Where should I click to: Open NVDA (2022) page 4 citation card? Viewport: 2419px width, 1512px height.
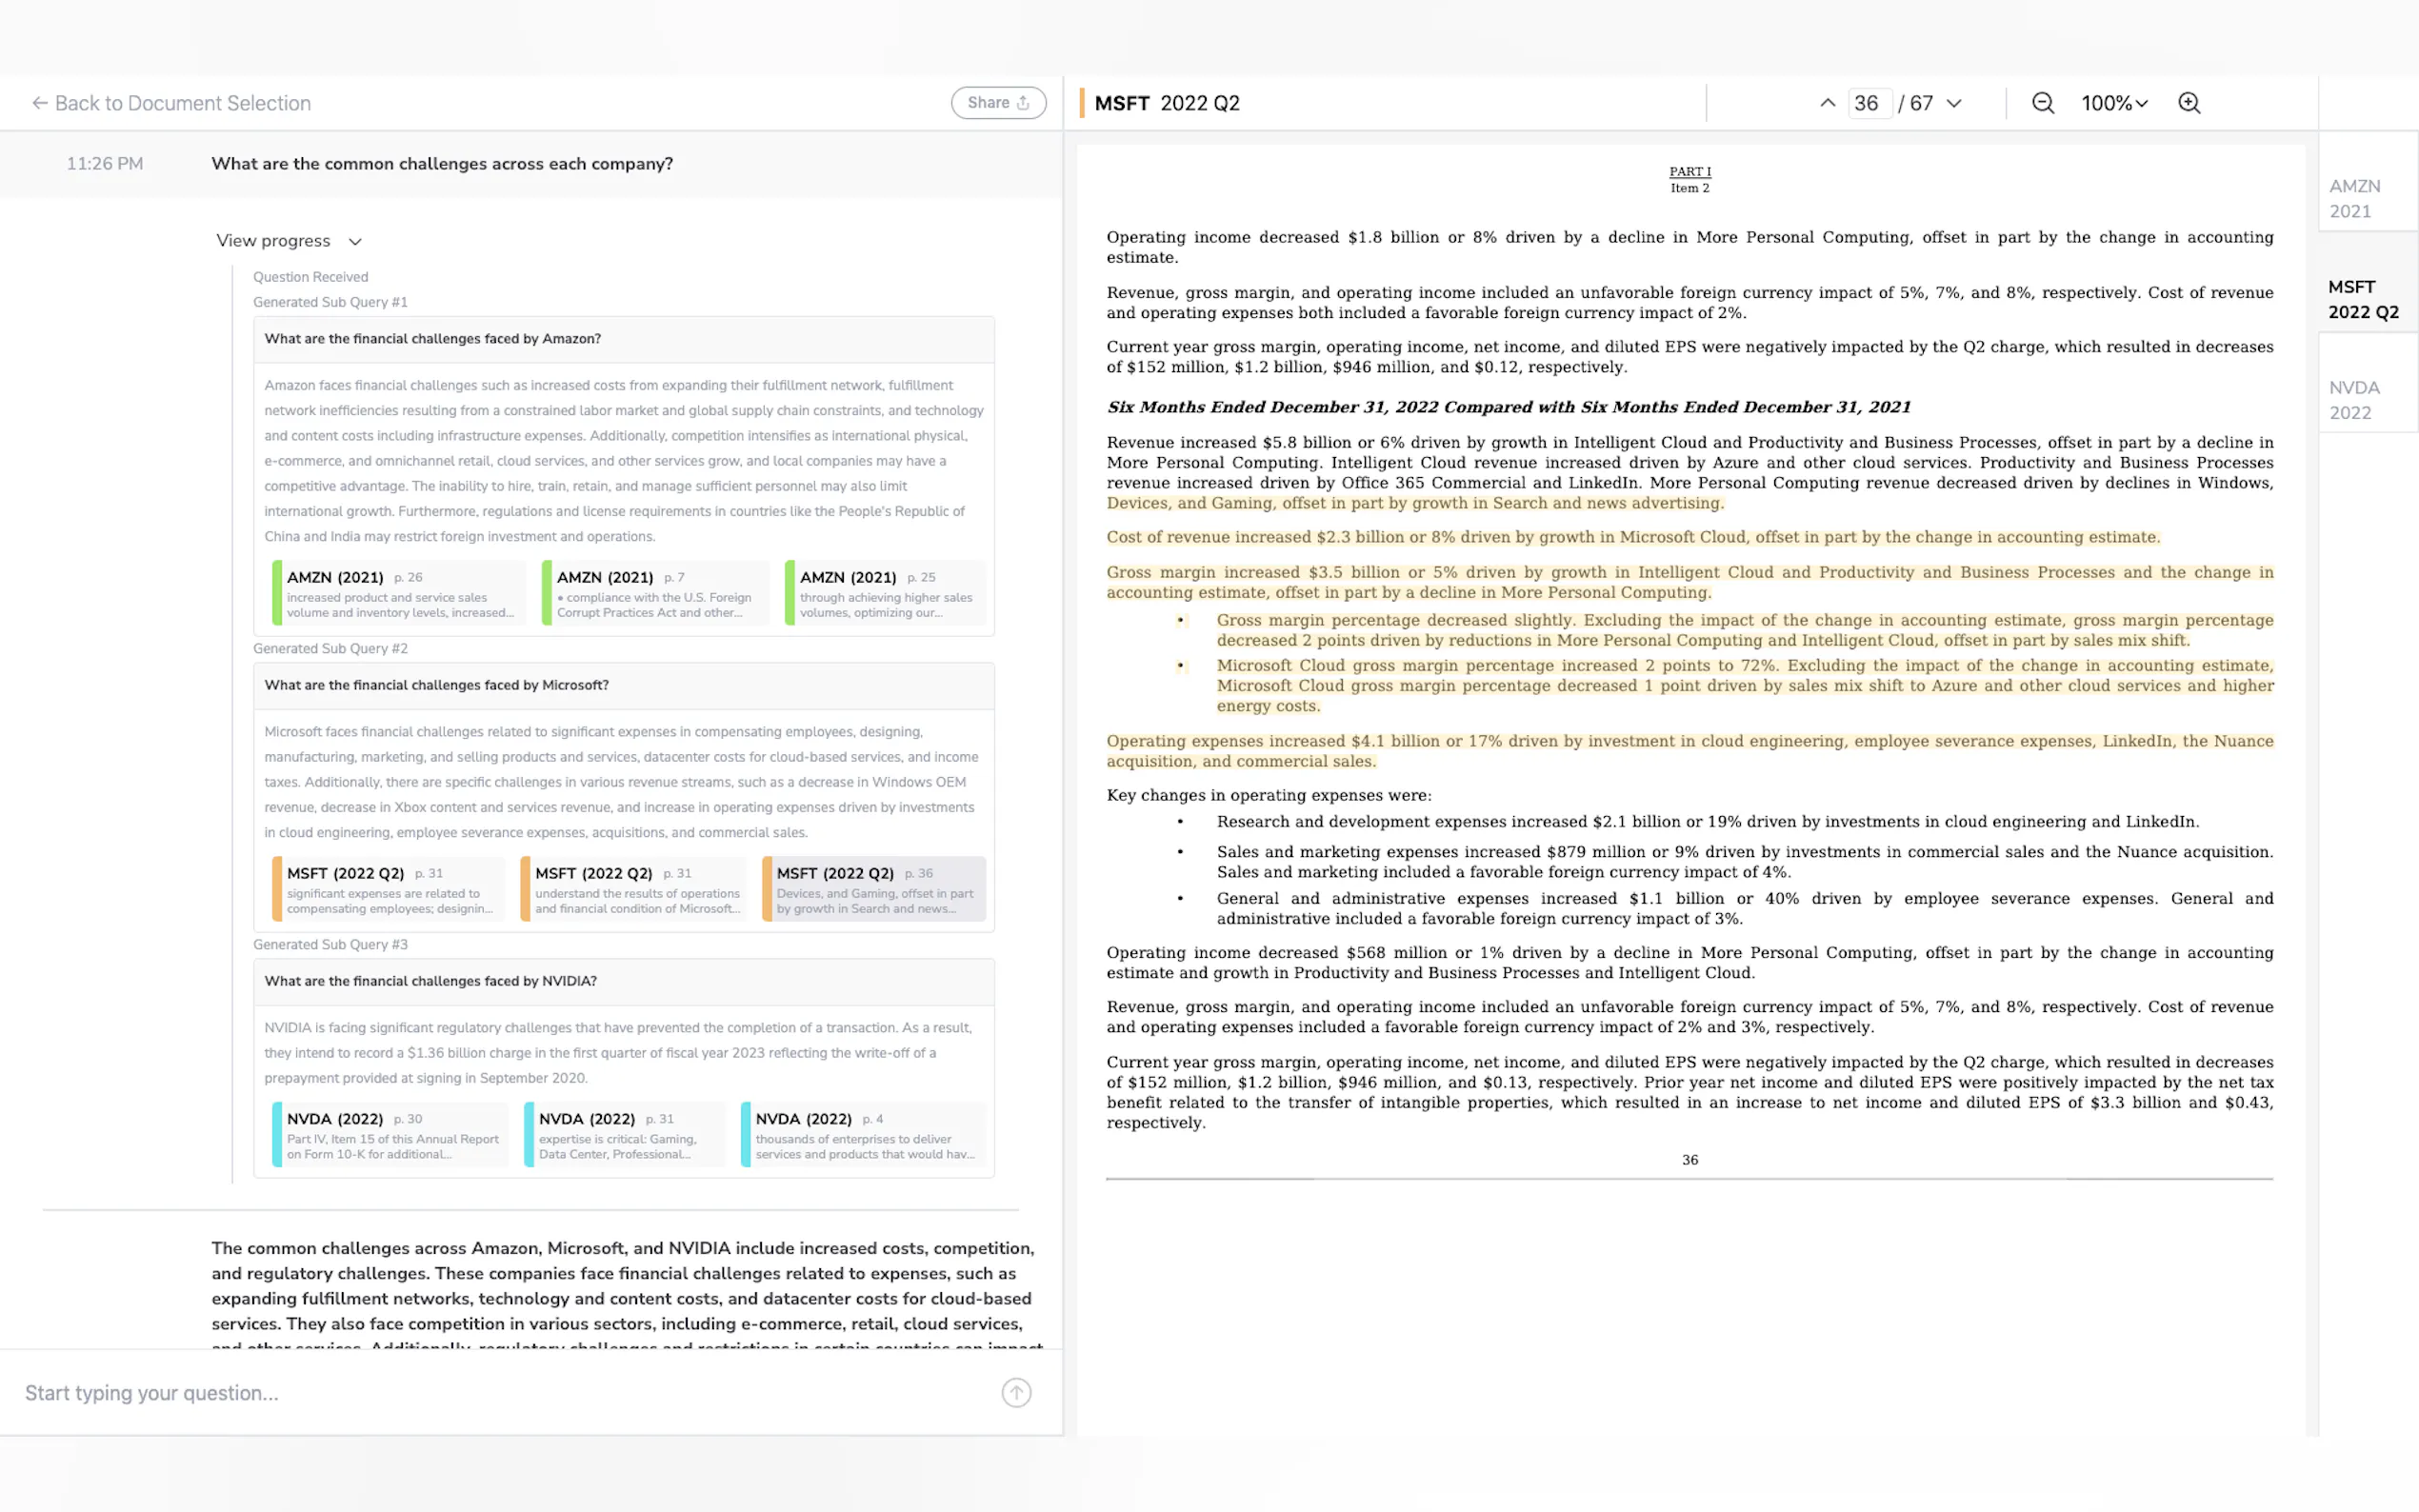(863, 1135)
